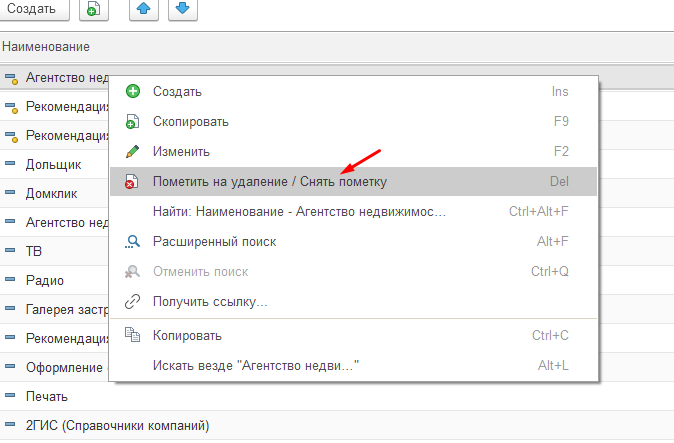Choose Создать in the context menu
The height and width of the screenshot is (443, 674).
pos(353,92)
